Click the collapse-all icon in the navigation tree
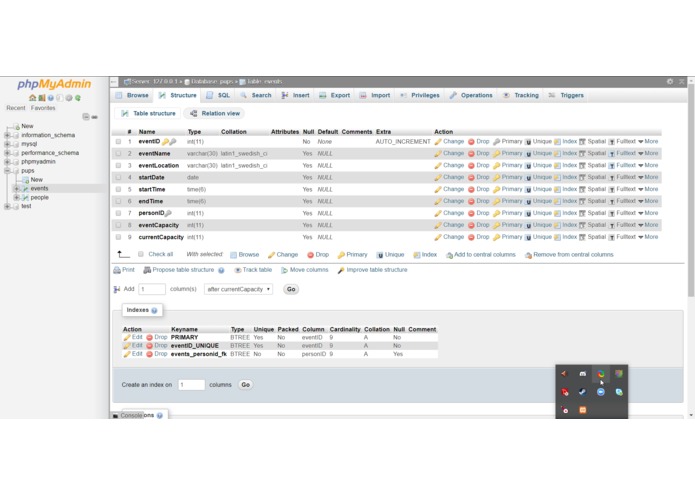This screenshot has height=494, width=695. tap(86, 117)
